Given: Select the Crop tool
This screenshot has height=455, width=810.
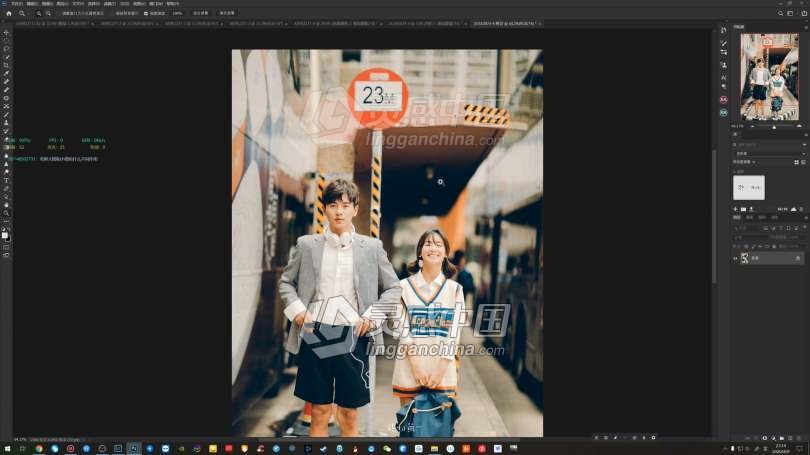Looking at the screenshot, I should pos(6,65).
